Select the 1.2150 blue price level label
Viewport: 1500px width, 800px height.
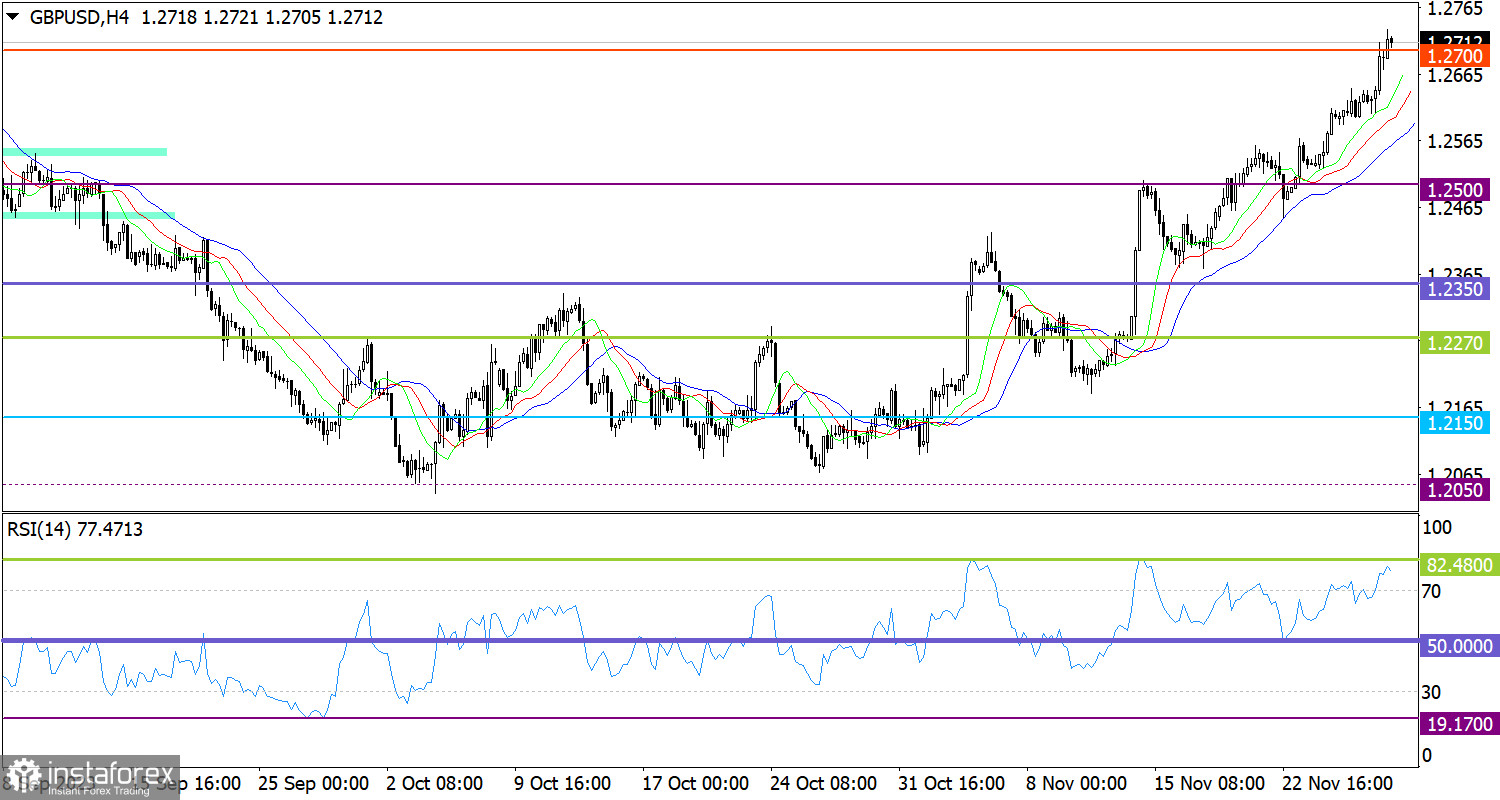click(x=1454, y=423)
